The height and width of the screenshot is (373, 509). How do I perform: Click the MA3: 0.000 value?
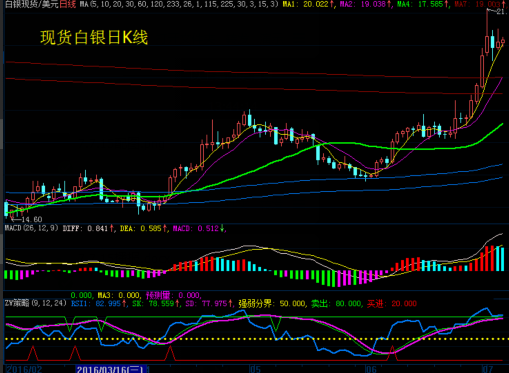click(x=118, y=295)
